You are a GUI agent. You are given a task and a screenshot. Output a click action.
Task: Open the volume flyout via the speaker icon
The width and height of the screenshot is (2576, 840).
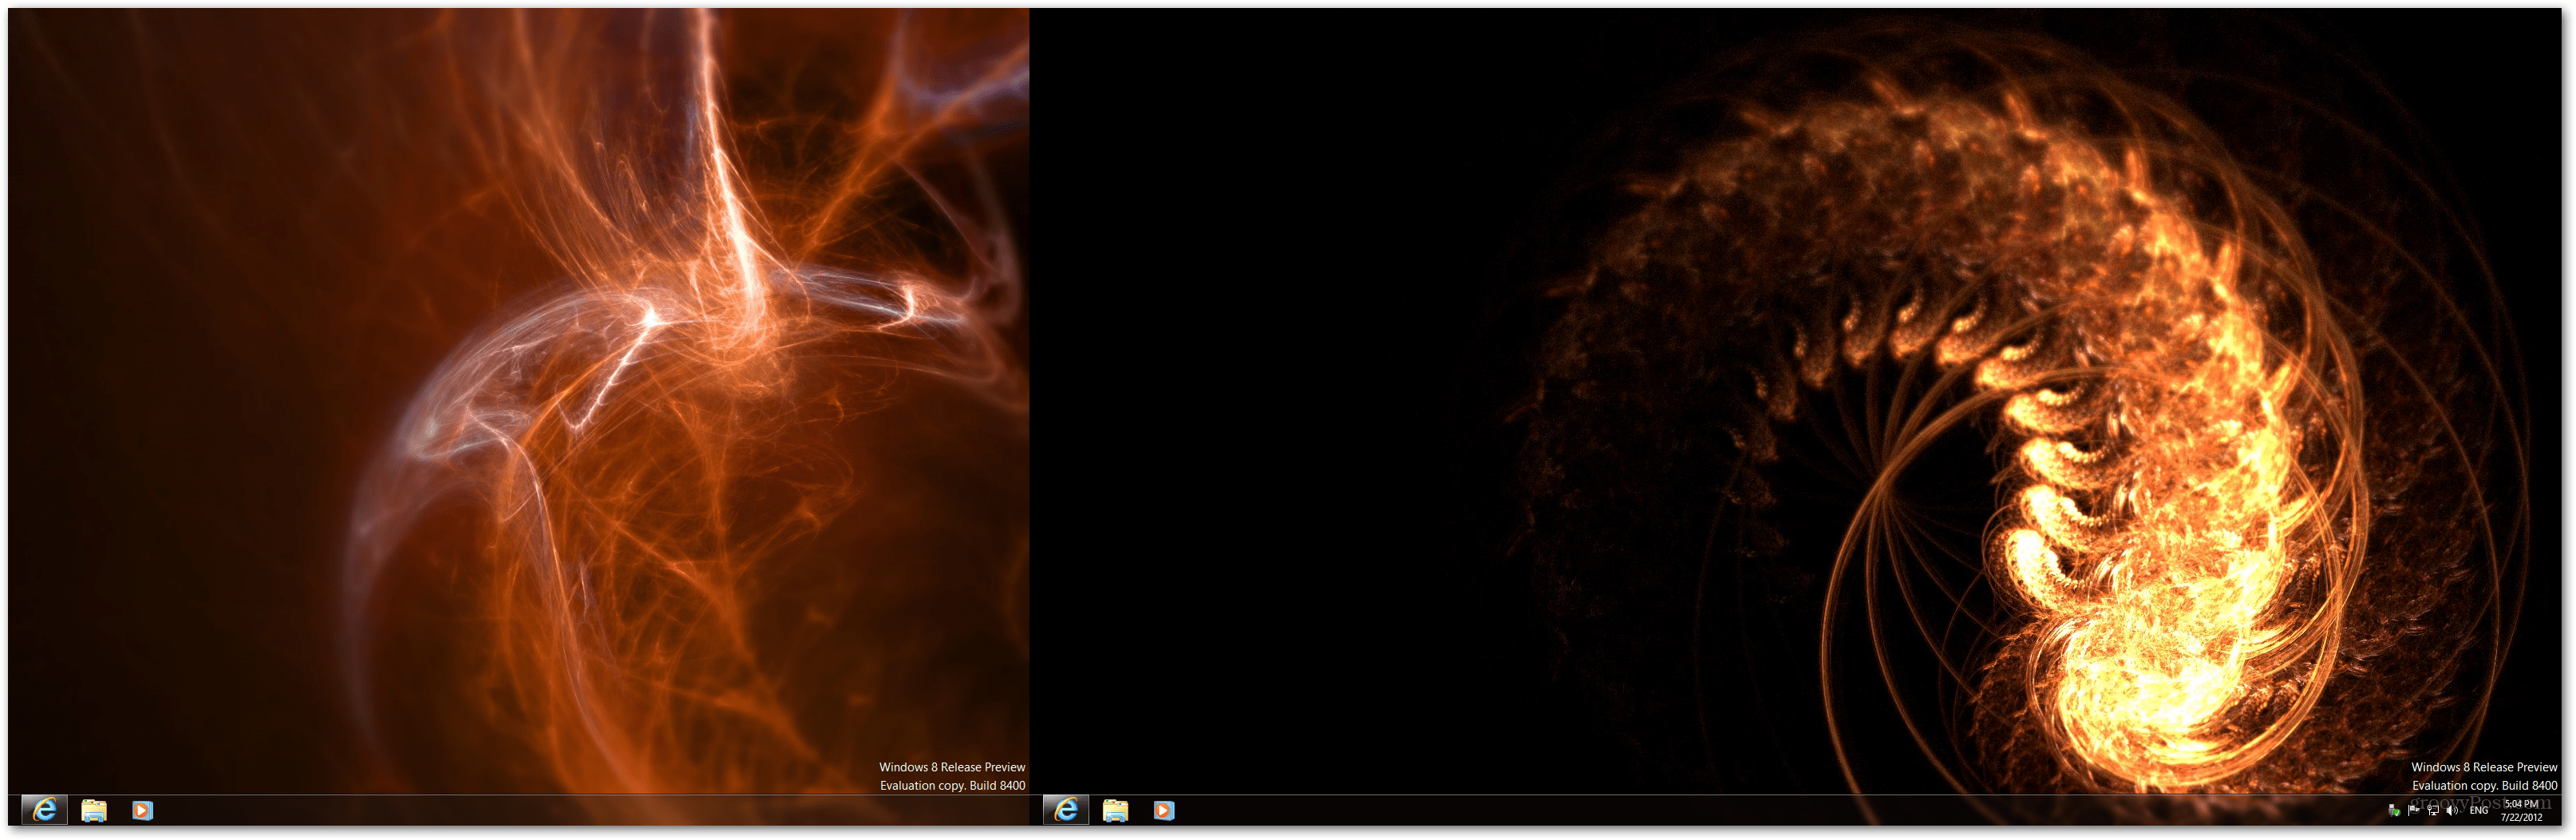[x=2451, y=812]
